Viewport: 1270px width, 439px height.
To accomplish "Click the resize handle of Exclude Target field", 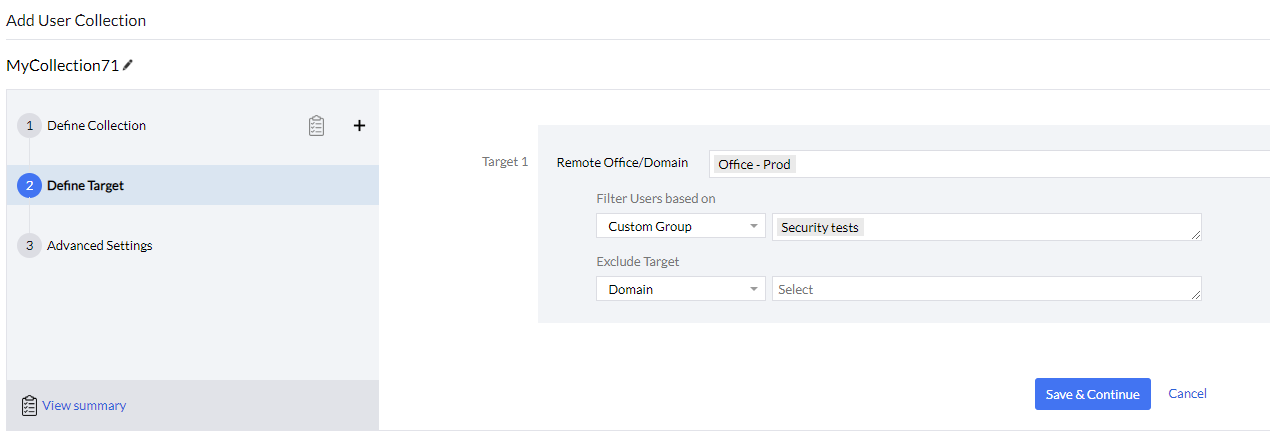I will tap(1196, 296).
